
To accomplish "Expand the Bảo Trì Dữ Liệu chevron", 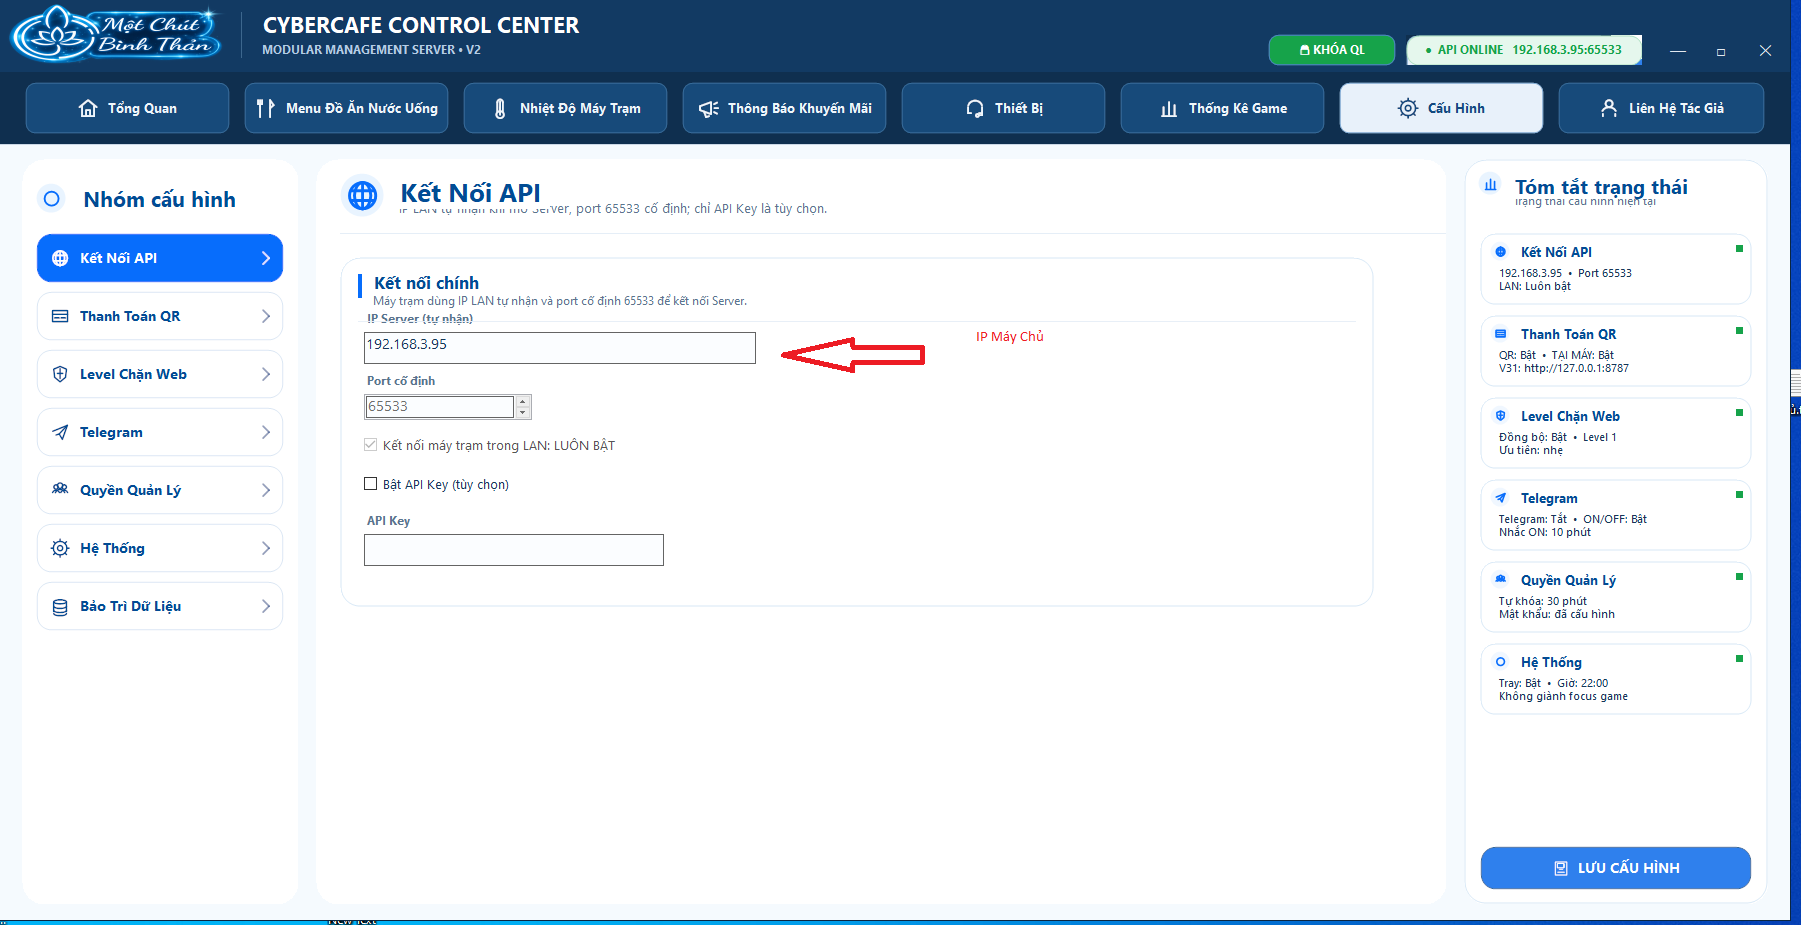I will (266, 606).
